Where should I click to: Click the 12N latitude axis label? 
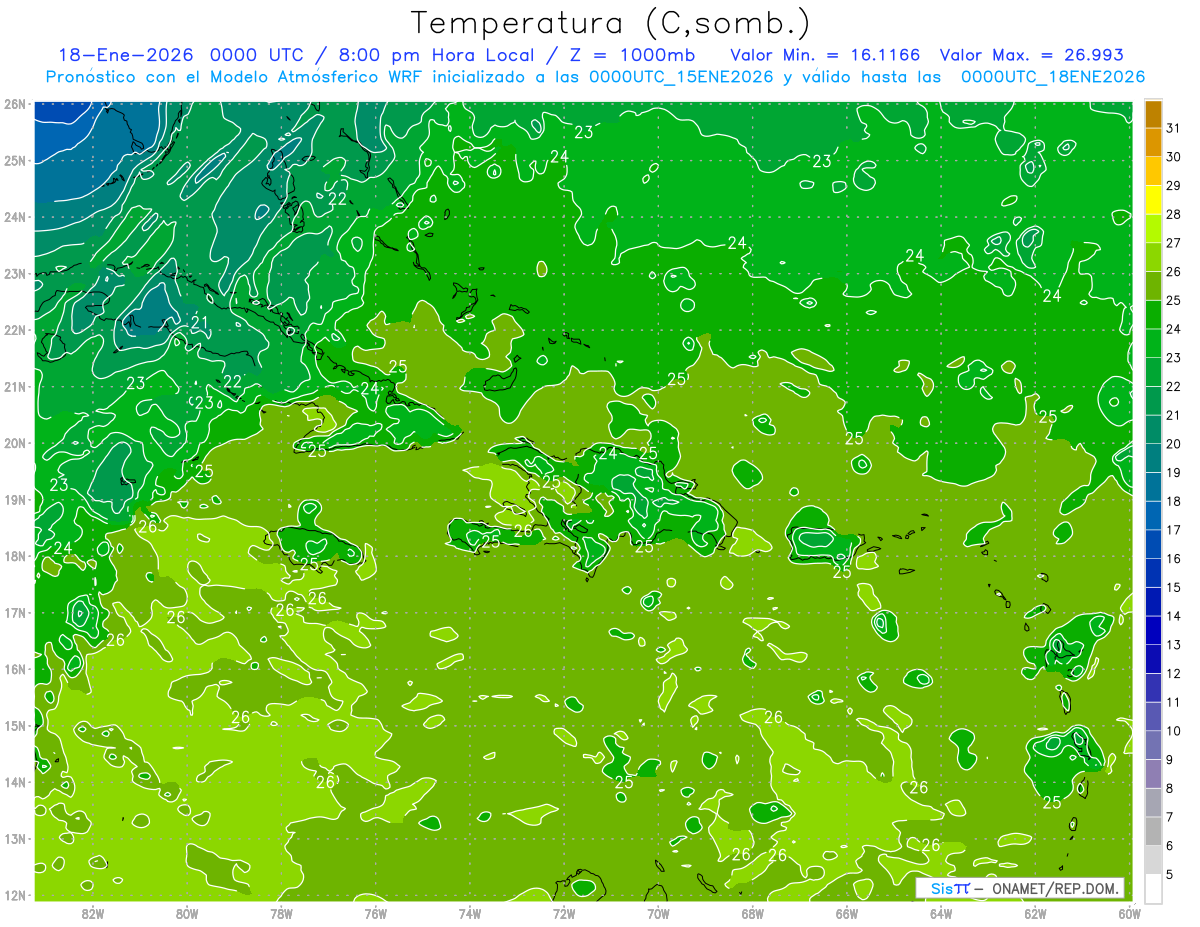(14, 895)
